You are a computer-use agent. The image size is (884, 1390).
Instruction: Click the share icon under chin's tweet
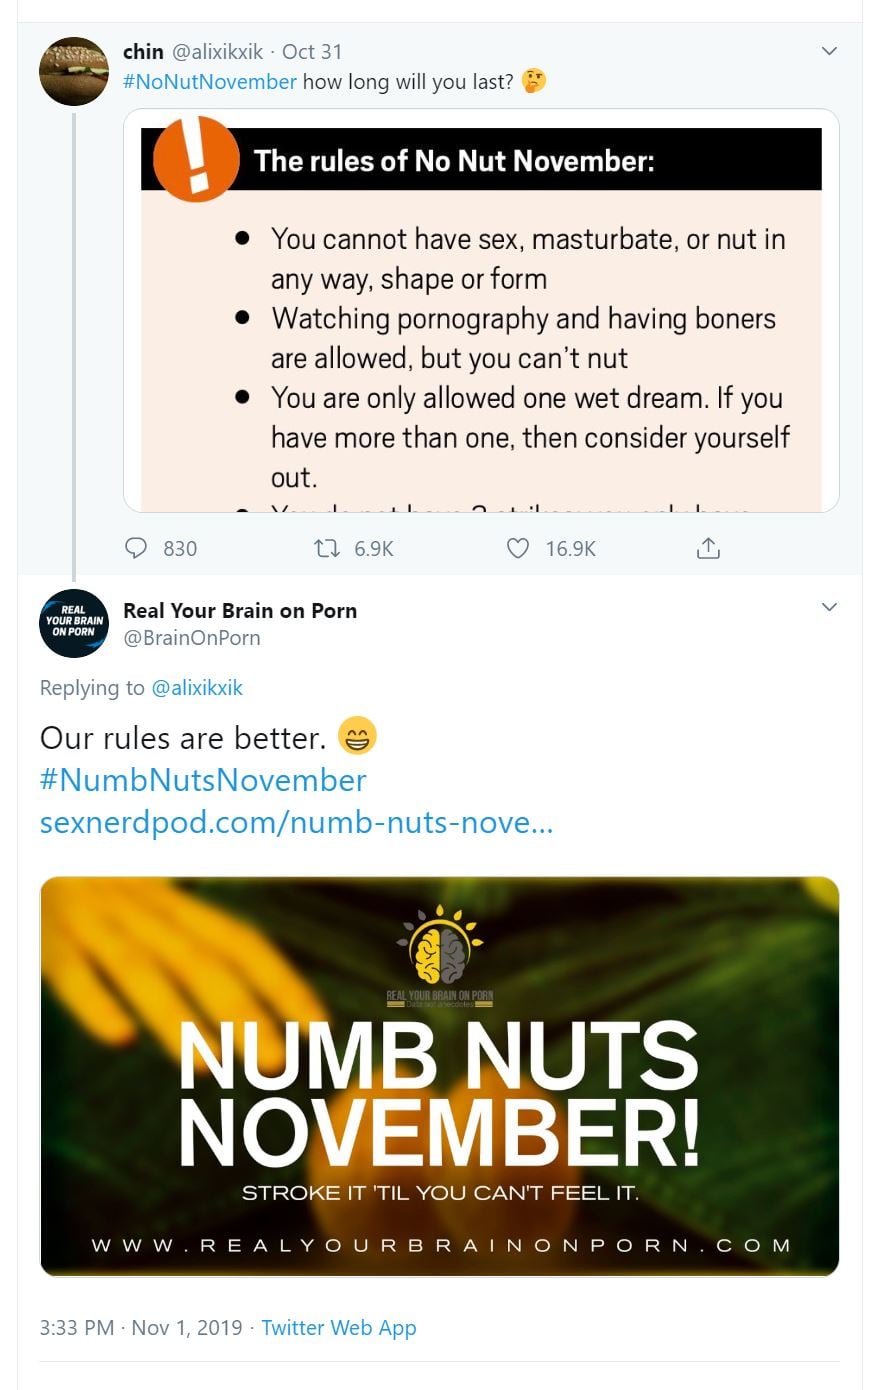pyautogui.click(x=708, y=548)
